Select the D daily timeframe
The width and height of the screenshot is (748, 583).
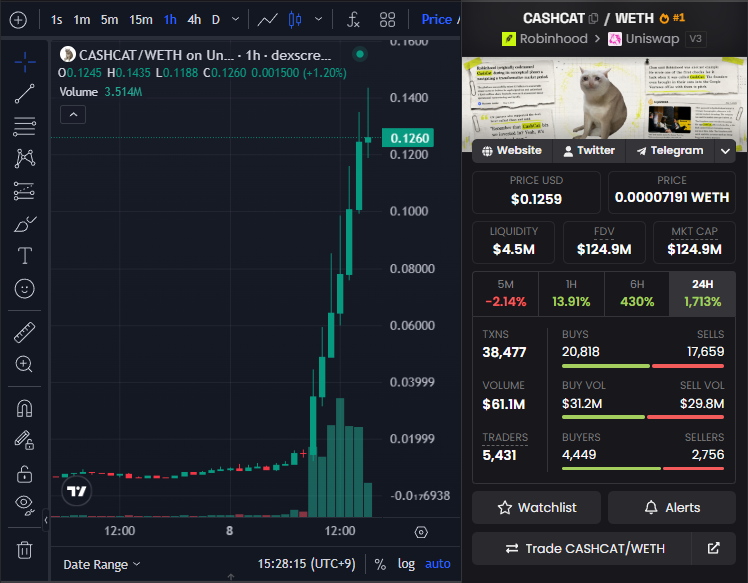click(216, 20)
